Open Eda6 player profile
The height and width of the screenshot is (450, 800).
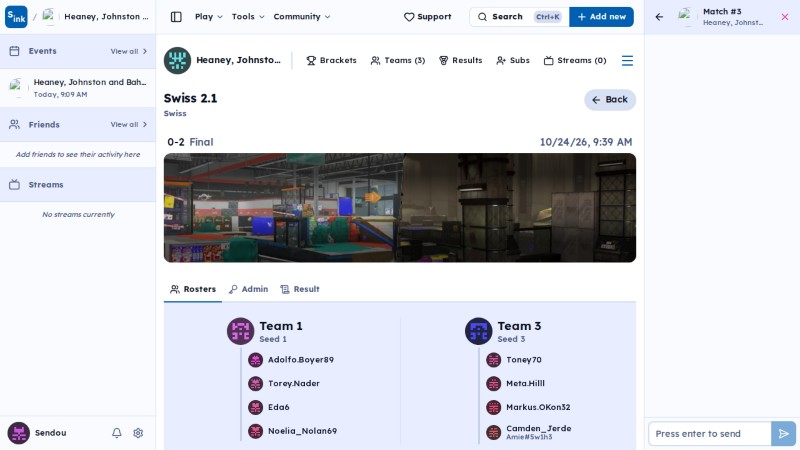(279, 407)
